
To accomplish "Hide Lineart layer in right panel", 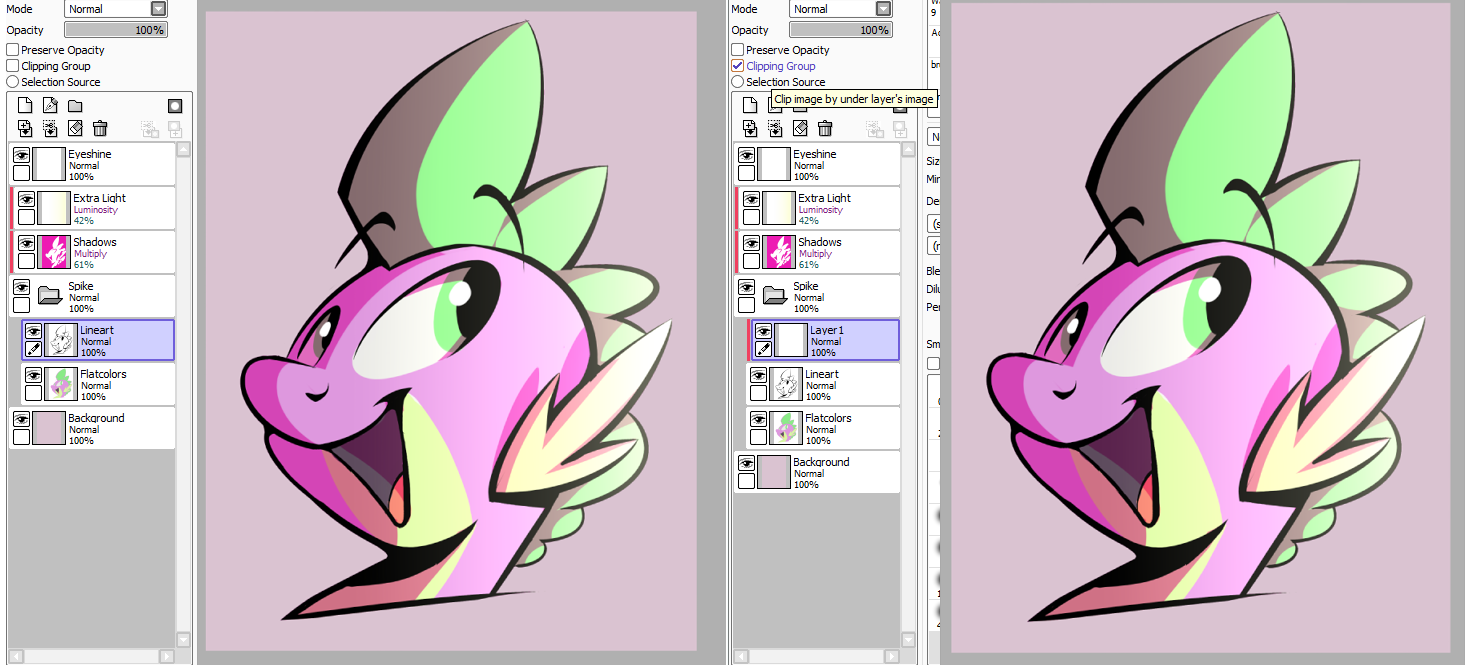I will click(x=758, y=376).
